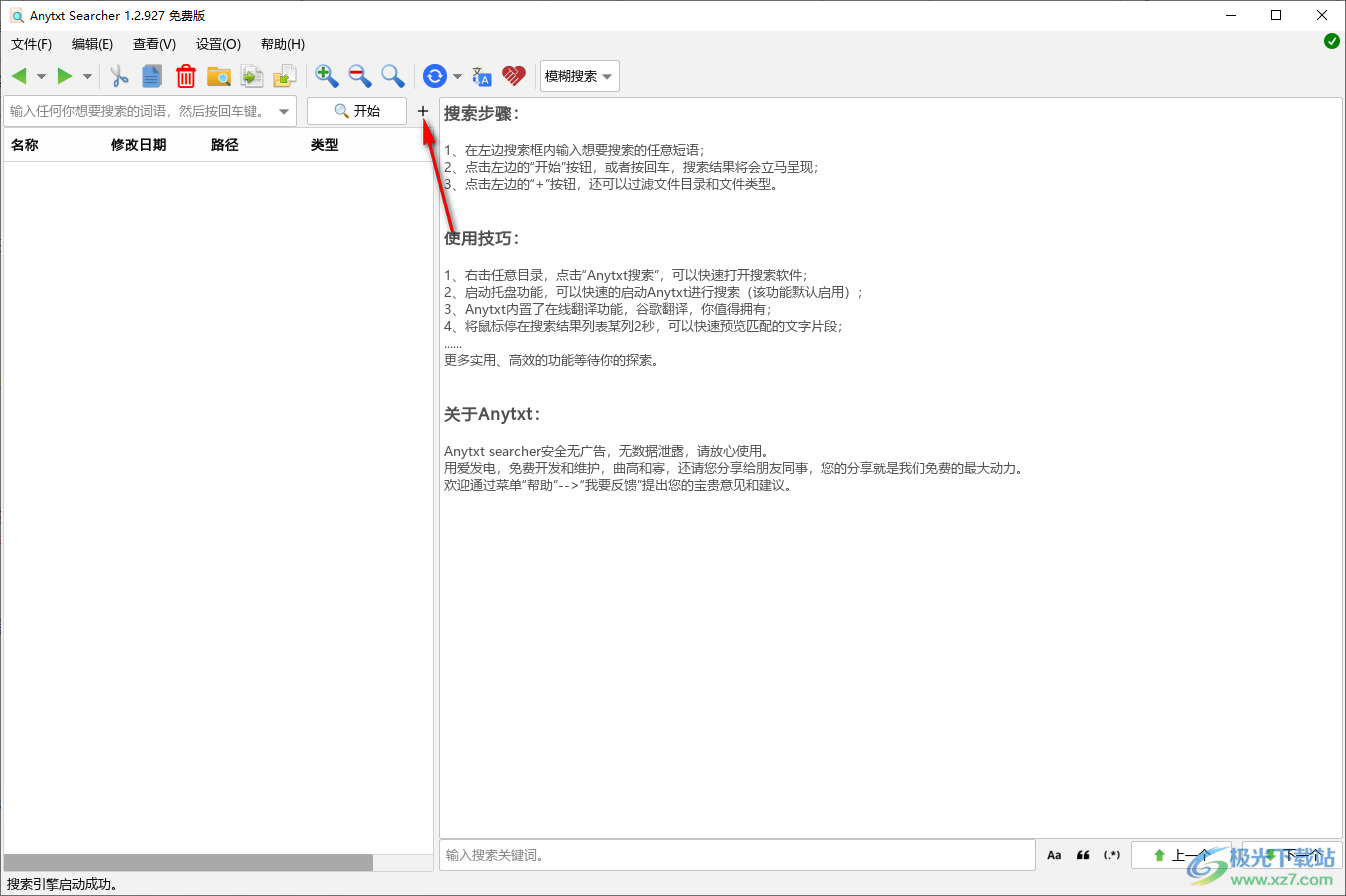Click the results list horizontal scrollbar
The image size is (1346, 896).
[x=188, y=862]
